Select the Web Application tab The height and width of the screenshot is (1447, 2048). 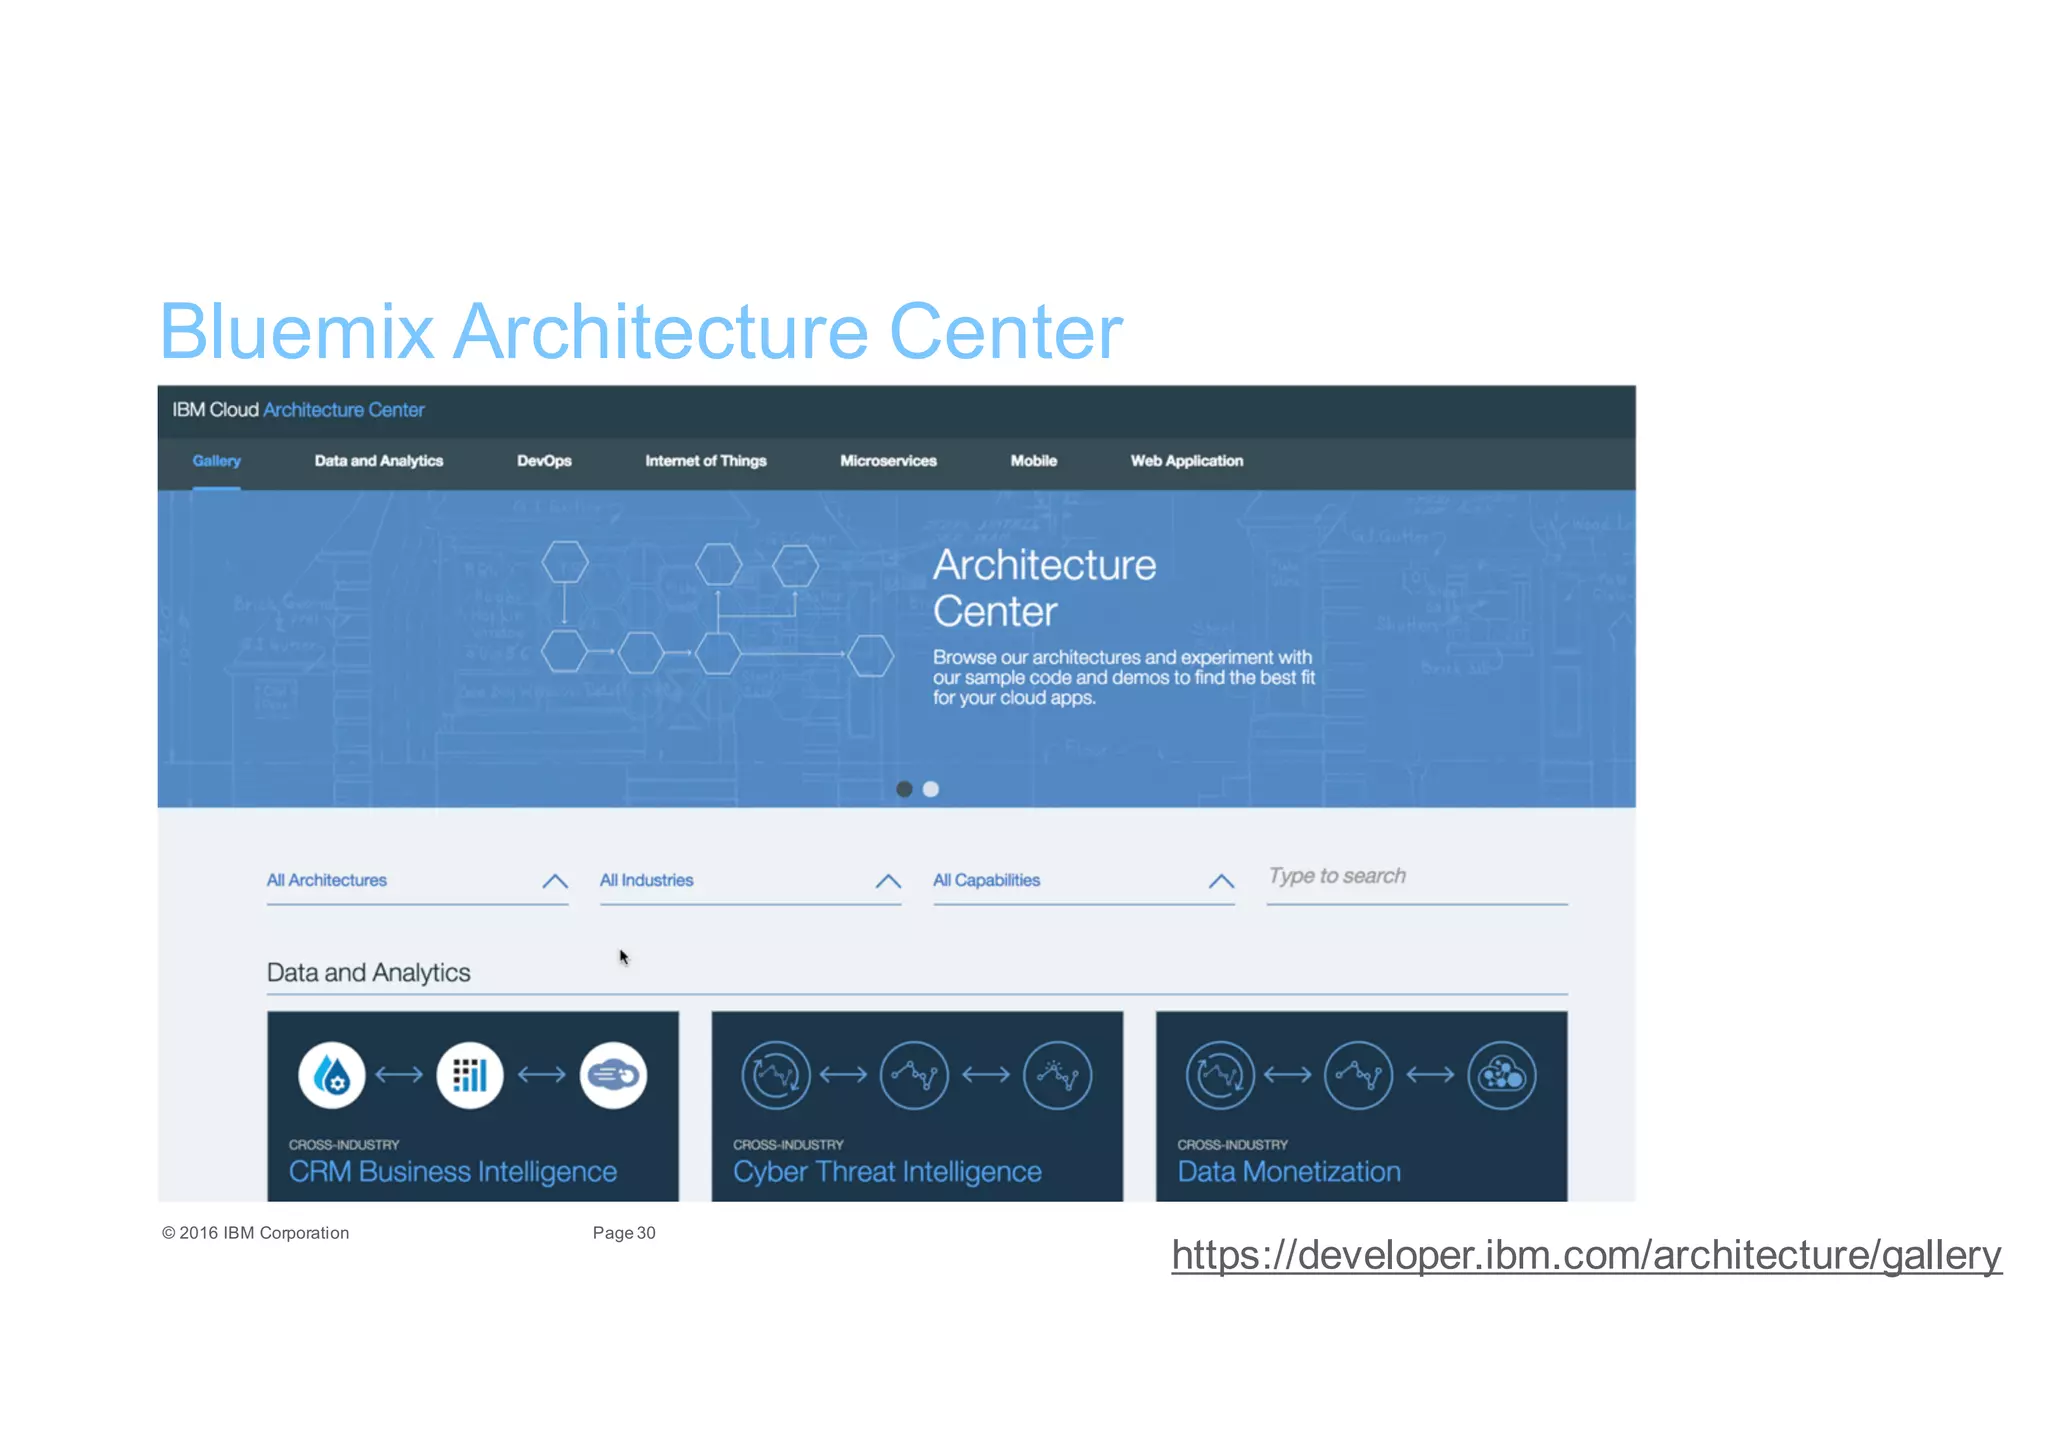click(x=1186, y=461)
